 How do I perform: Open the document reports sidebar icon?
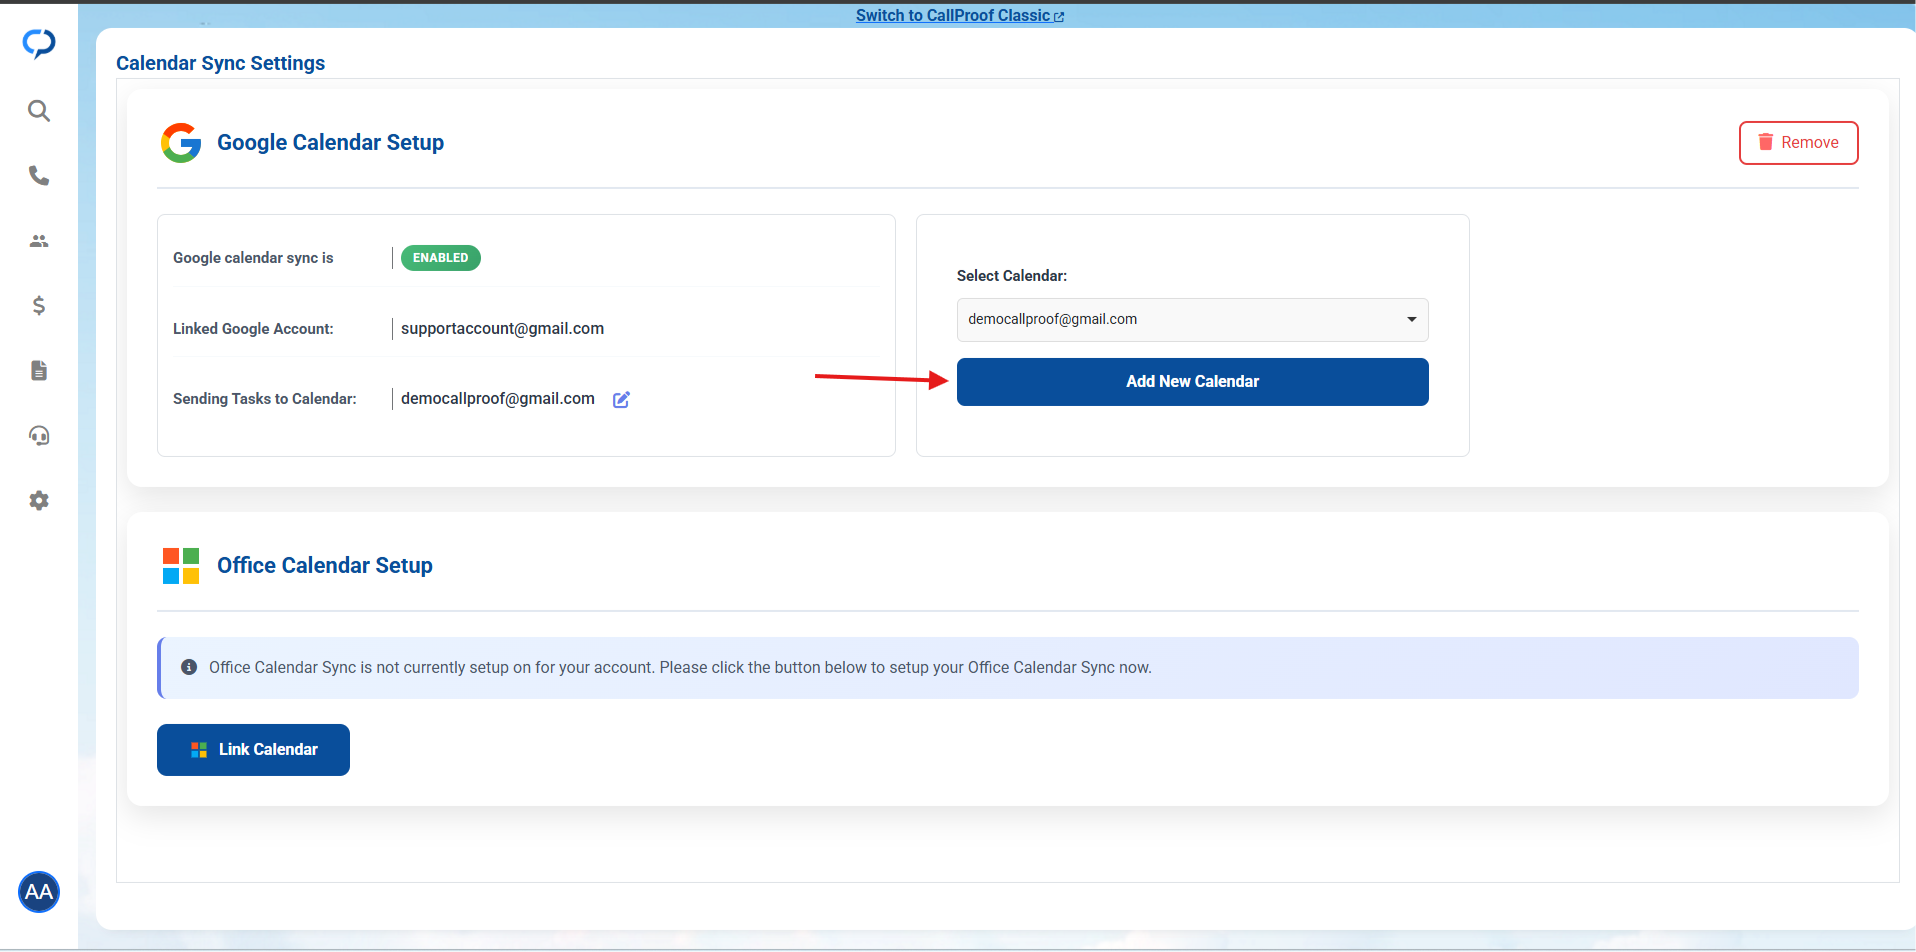tap(39, 371)
